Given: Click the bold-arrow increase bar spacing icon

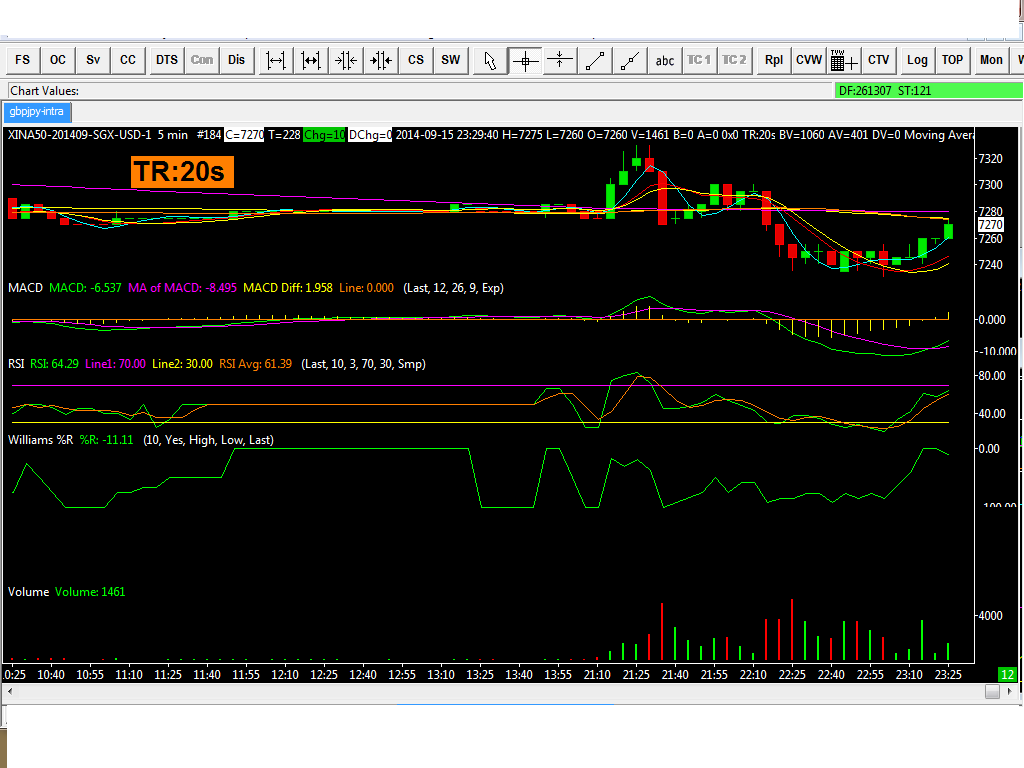Looking at the screenshot, I should pos(311,60).
